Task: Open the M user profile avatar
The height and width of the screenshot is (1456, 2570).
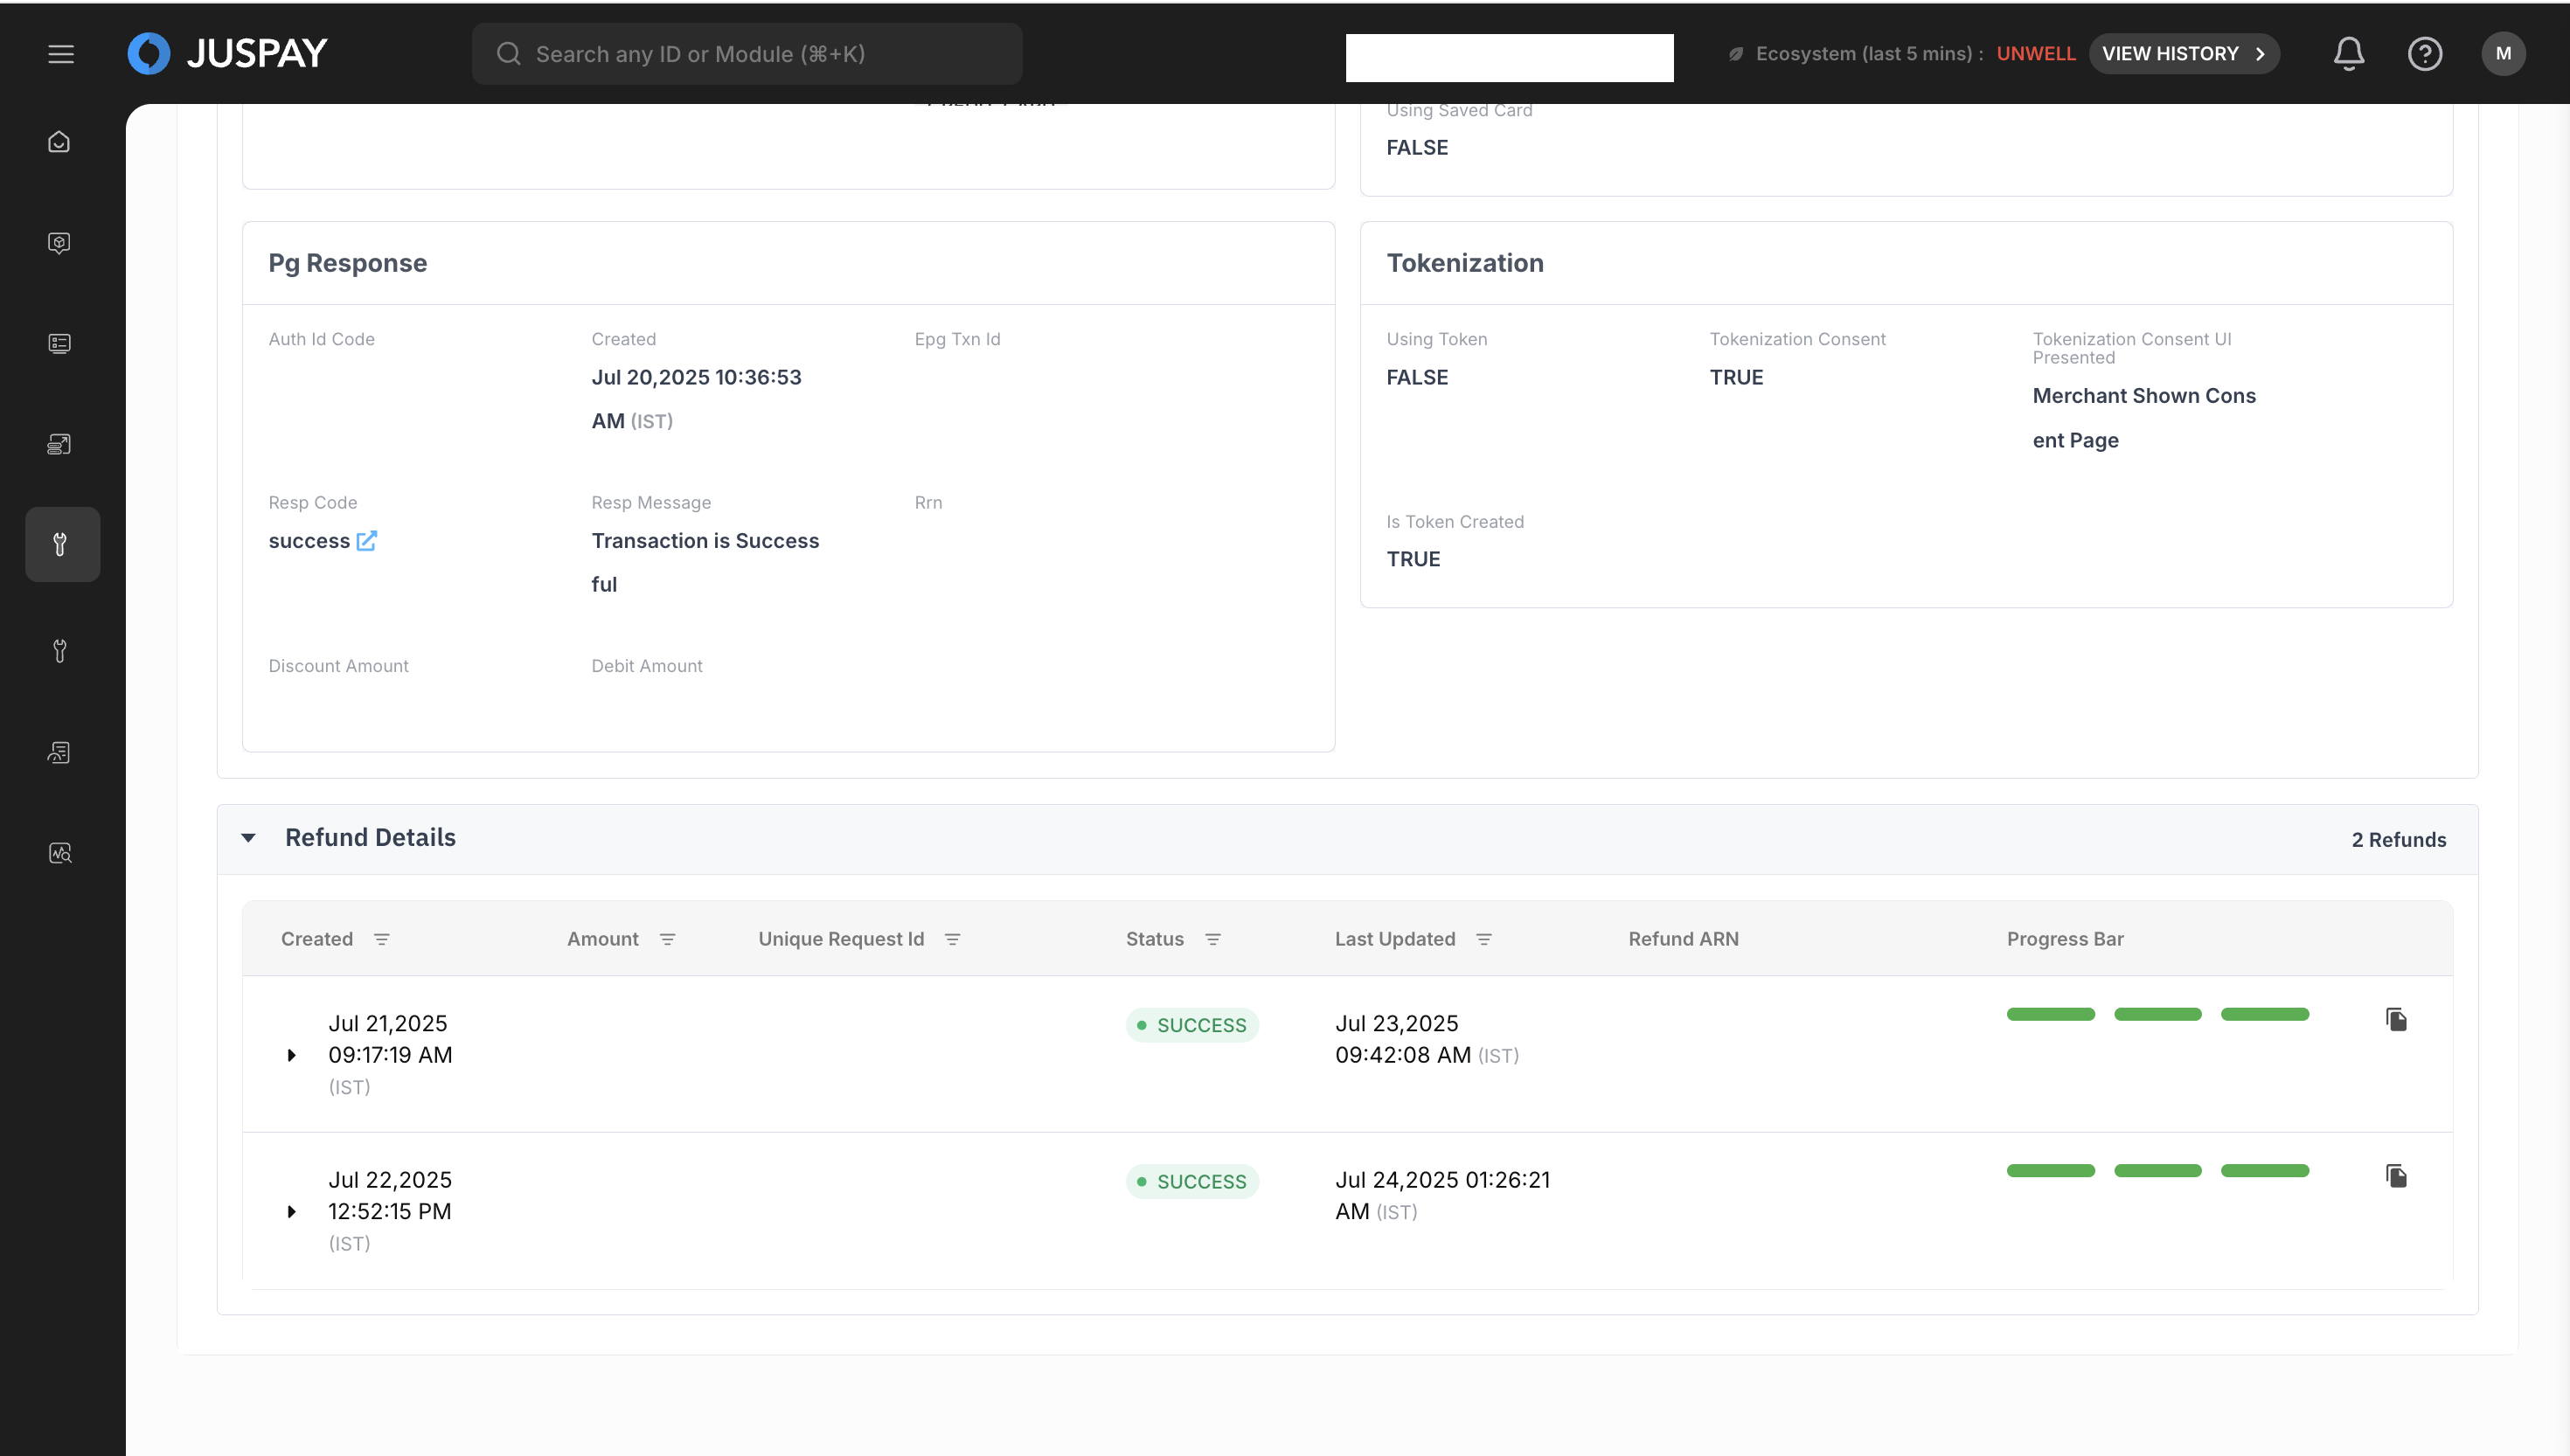Action: tap(2502, 54)
